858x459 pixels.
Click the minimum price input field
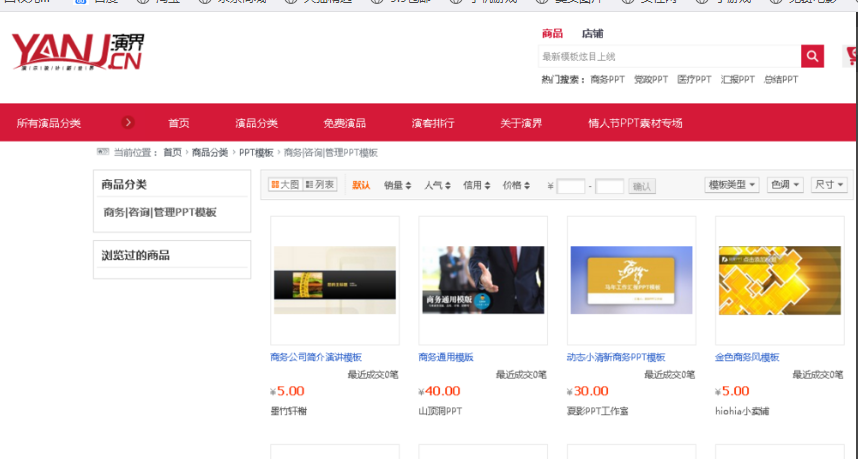tap(571, 186)
